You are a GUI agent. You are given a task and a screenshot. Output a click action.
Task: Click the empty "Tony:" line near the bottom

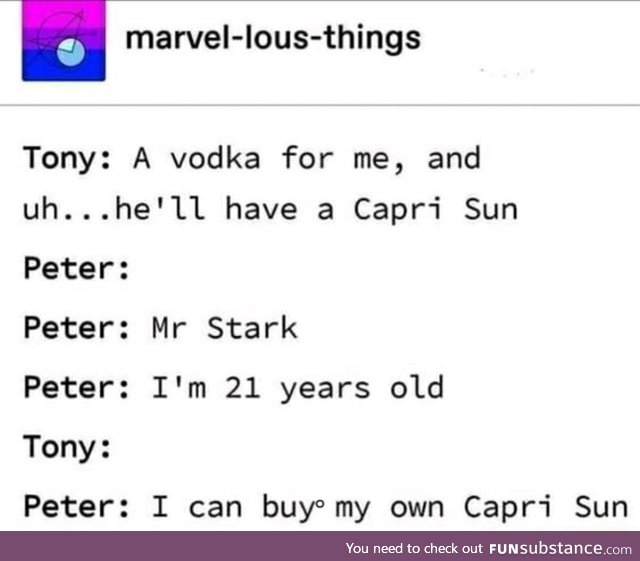(x=67, y=447)
